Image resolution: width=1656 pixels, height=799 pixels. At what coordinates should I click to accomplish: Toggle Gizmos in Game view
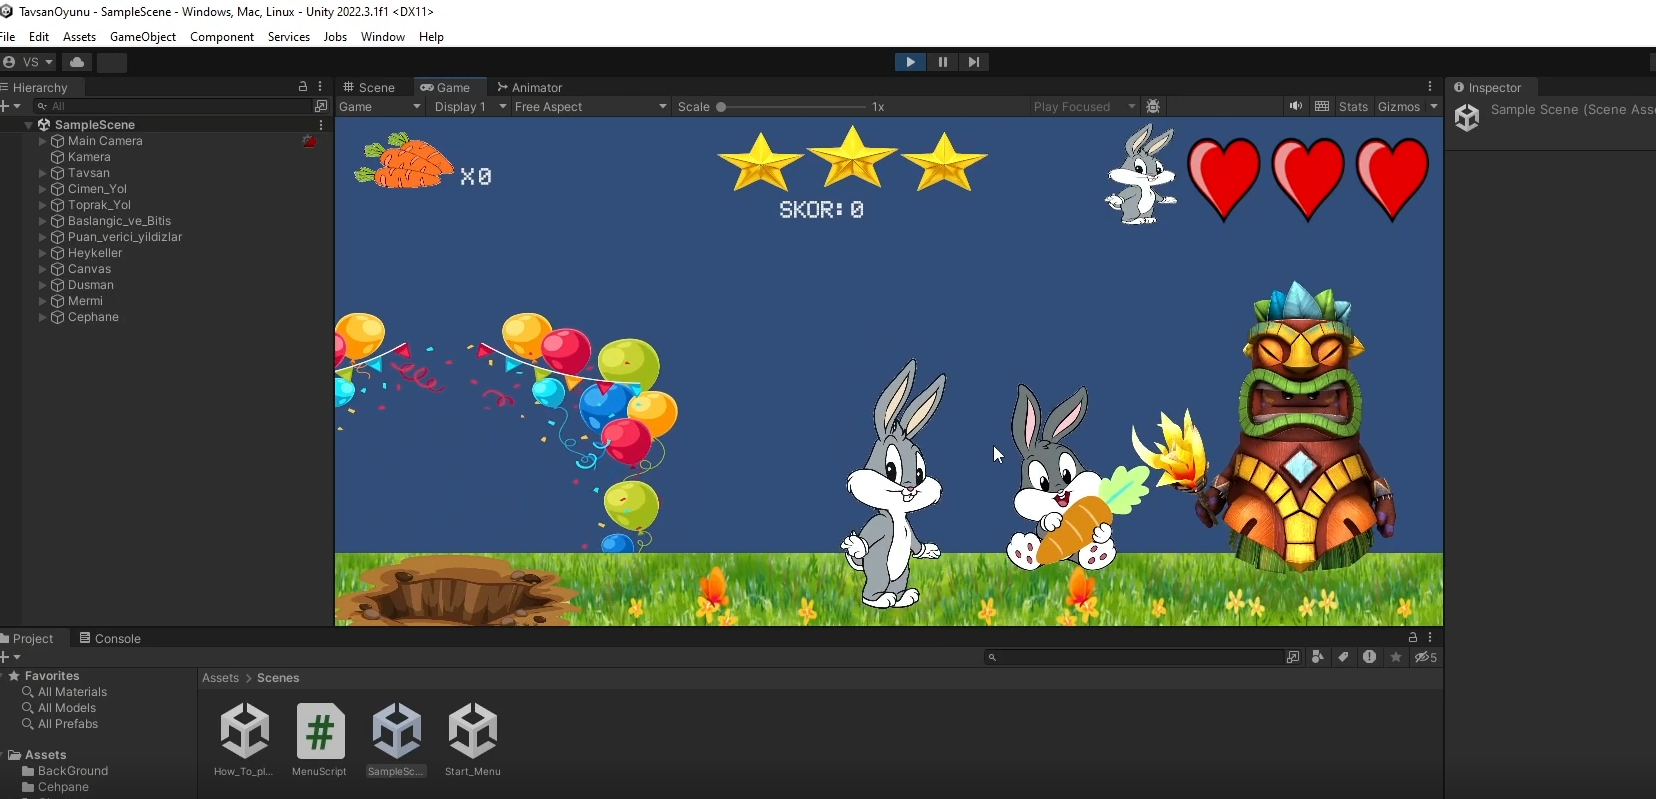click(1399, 107)
